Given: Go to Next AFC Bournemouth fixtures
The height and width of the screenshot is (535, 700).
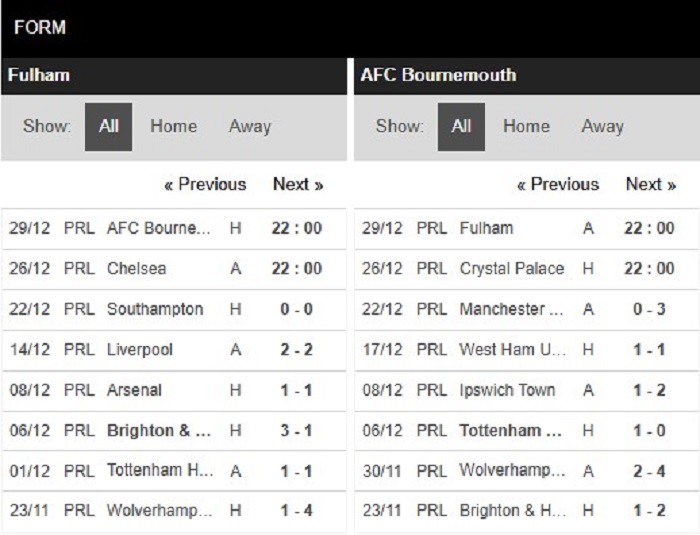Looking at the screenshot, I should 651,184.
